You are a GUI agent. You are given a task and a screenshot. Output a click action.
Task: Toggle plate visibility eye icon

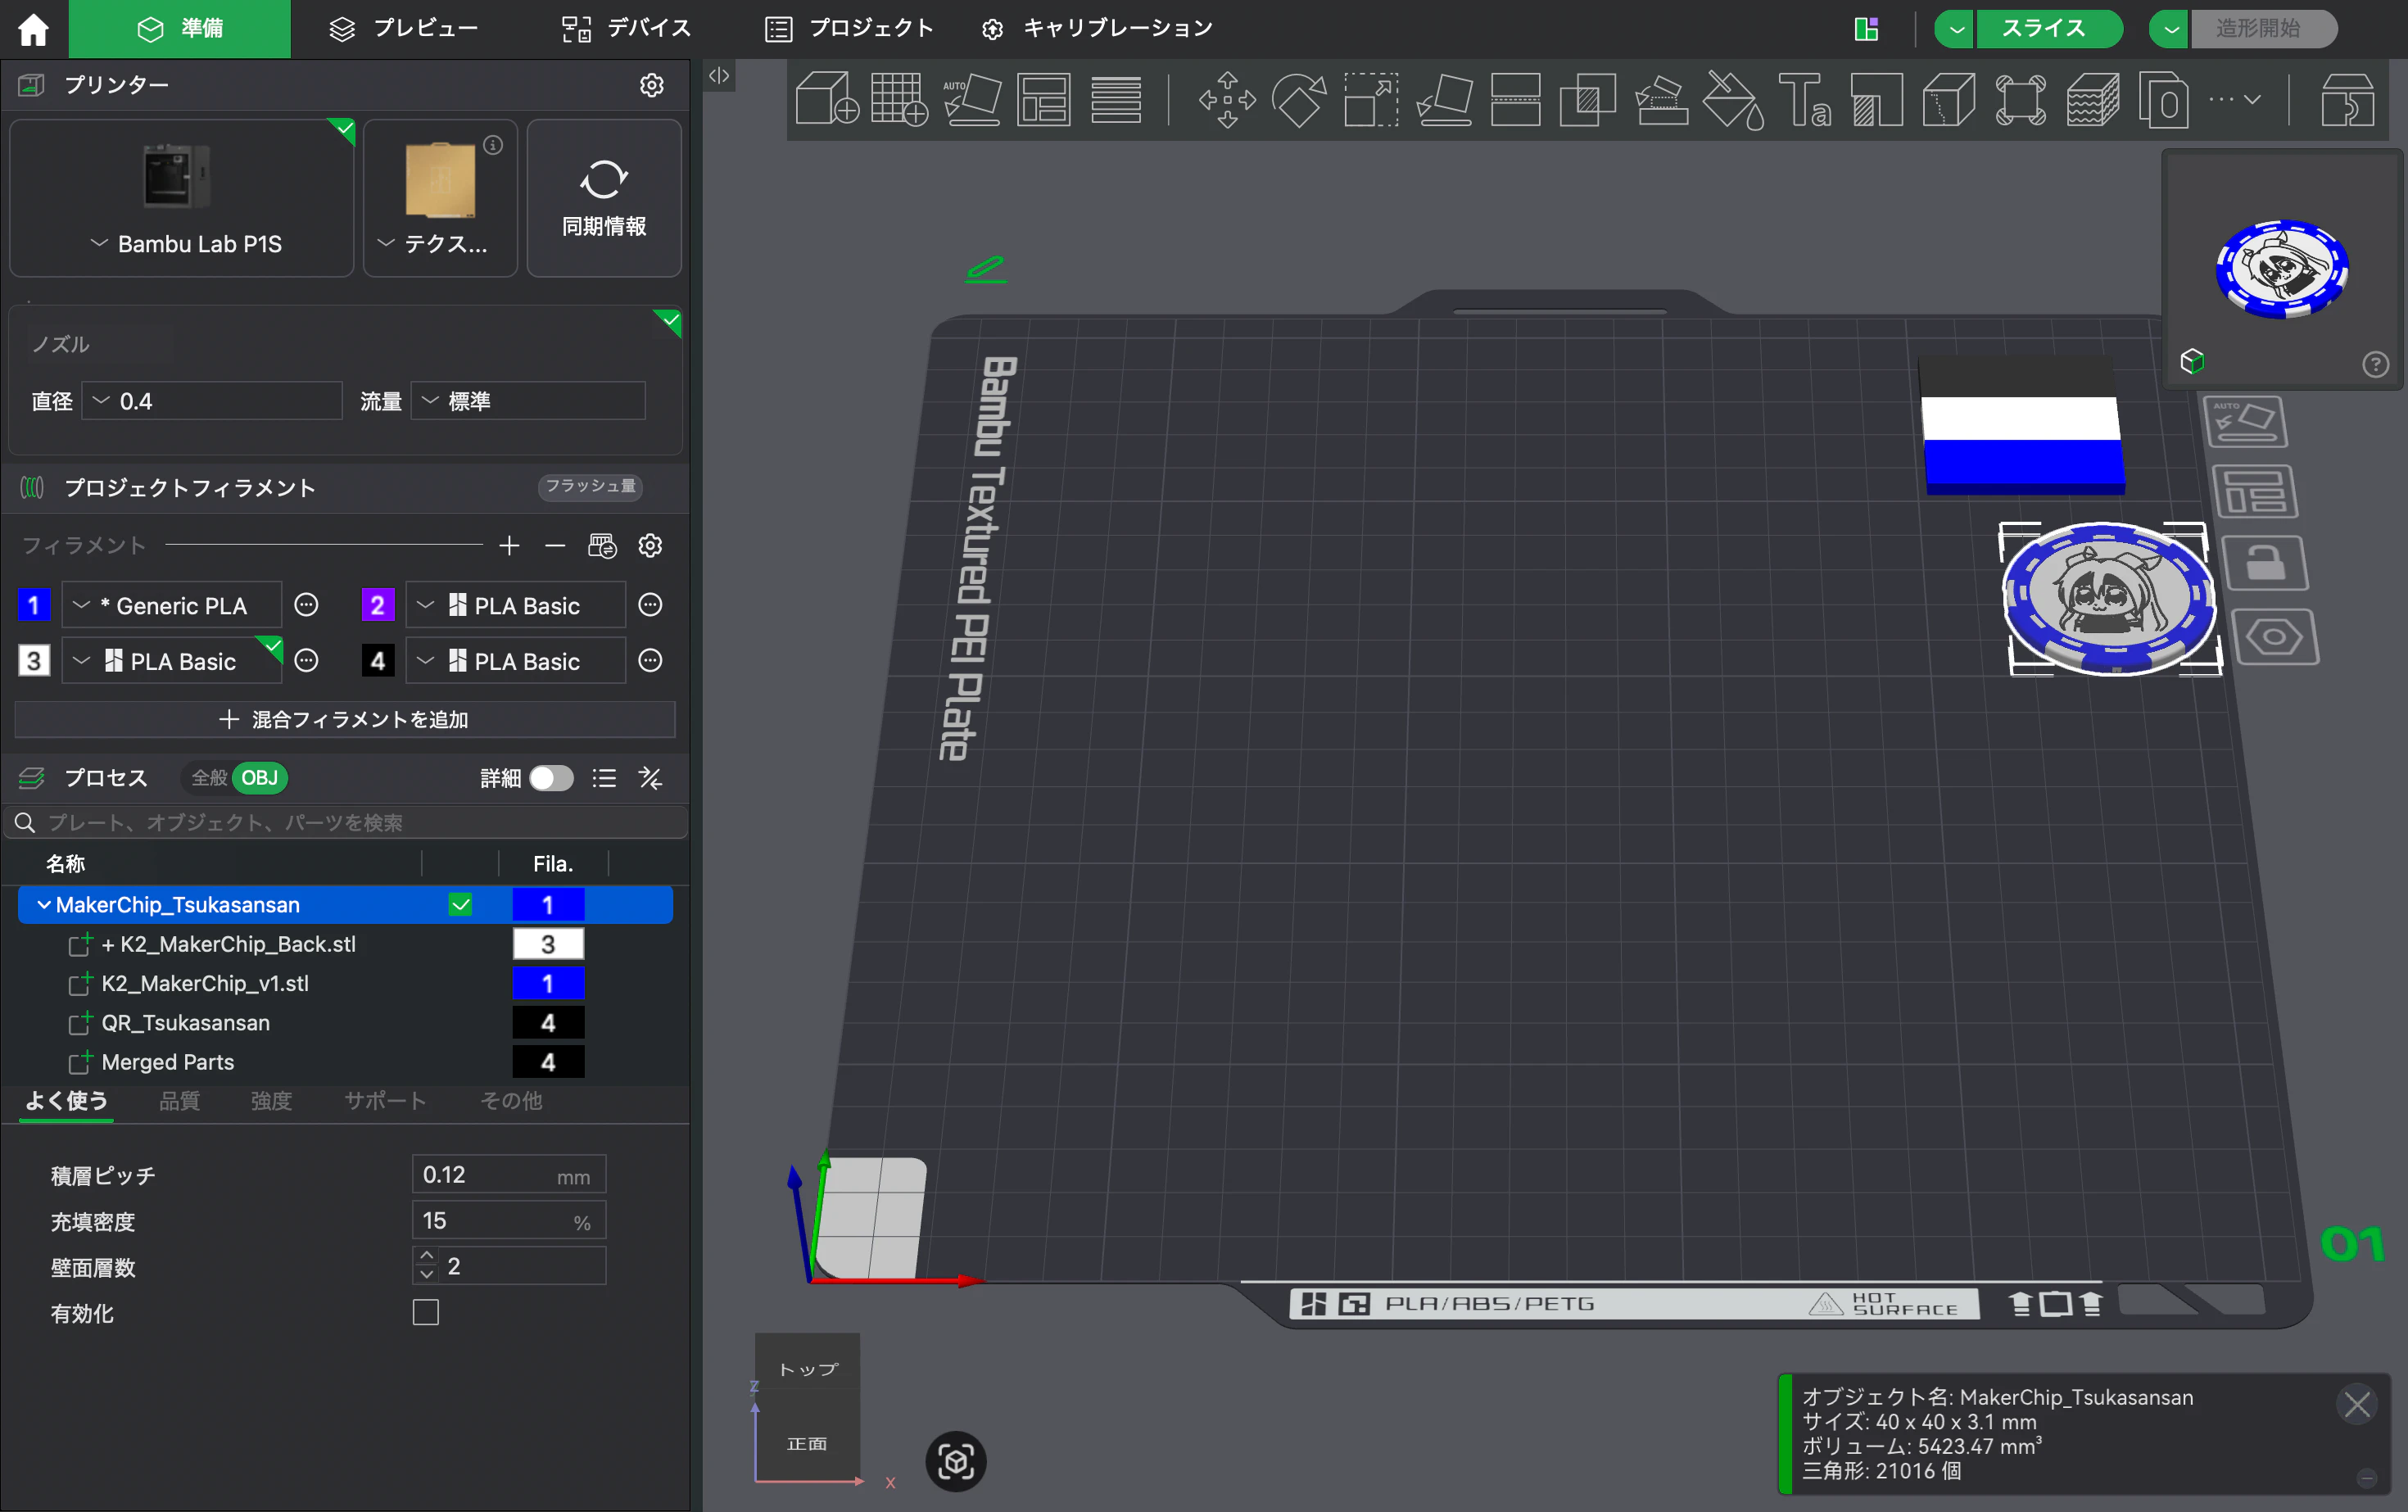[2274, 636]
